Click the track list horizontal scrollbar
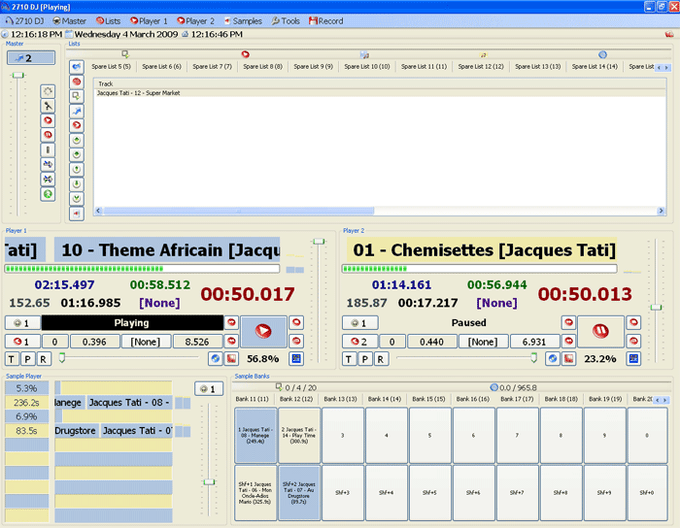680x528 pixels. point(379,211)
